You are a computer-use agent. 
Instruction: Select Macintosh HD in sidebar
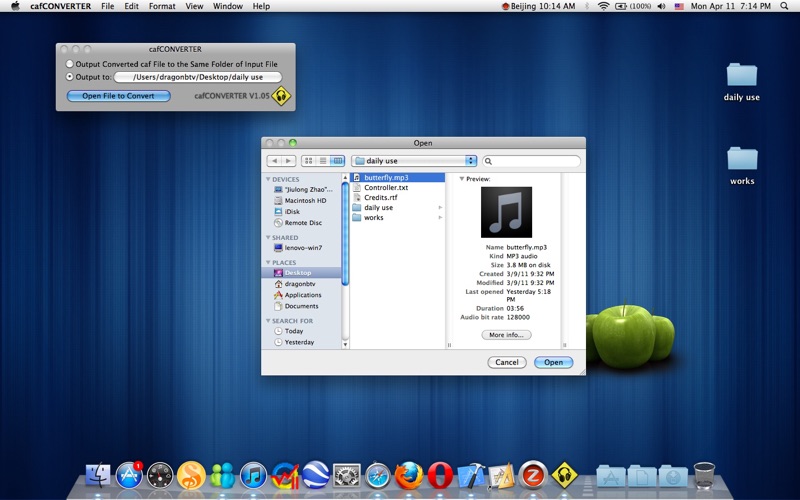point(301,201)
